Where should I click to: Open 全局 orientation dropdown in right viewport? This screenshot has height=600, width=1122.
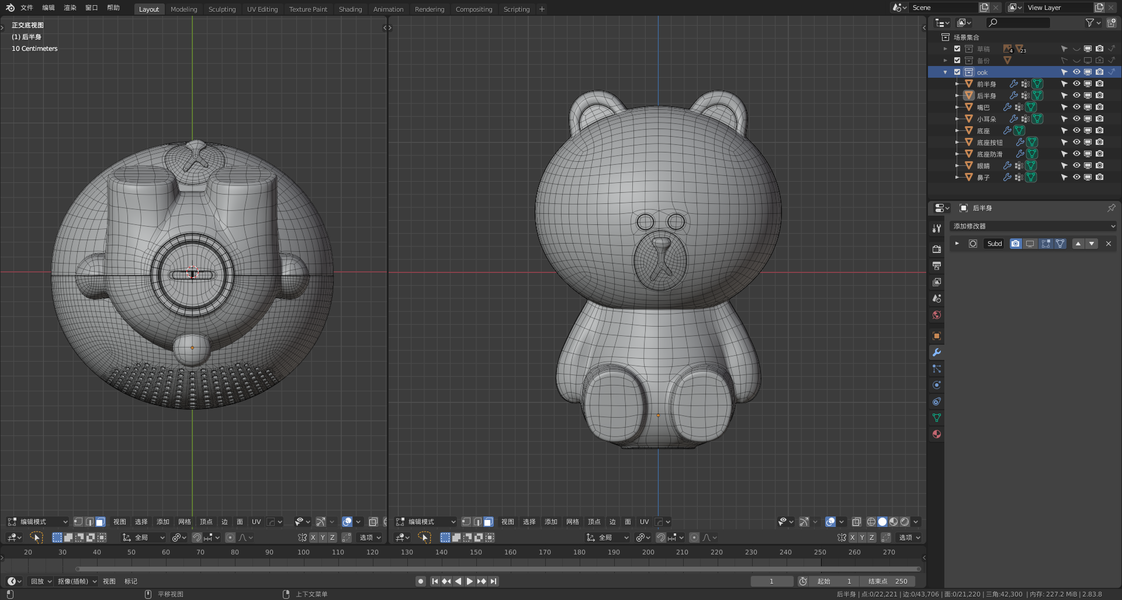[x=609, y=537]
